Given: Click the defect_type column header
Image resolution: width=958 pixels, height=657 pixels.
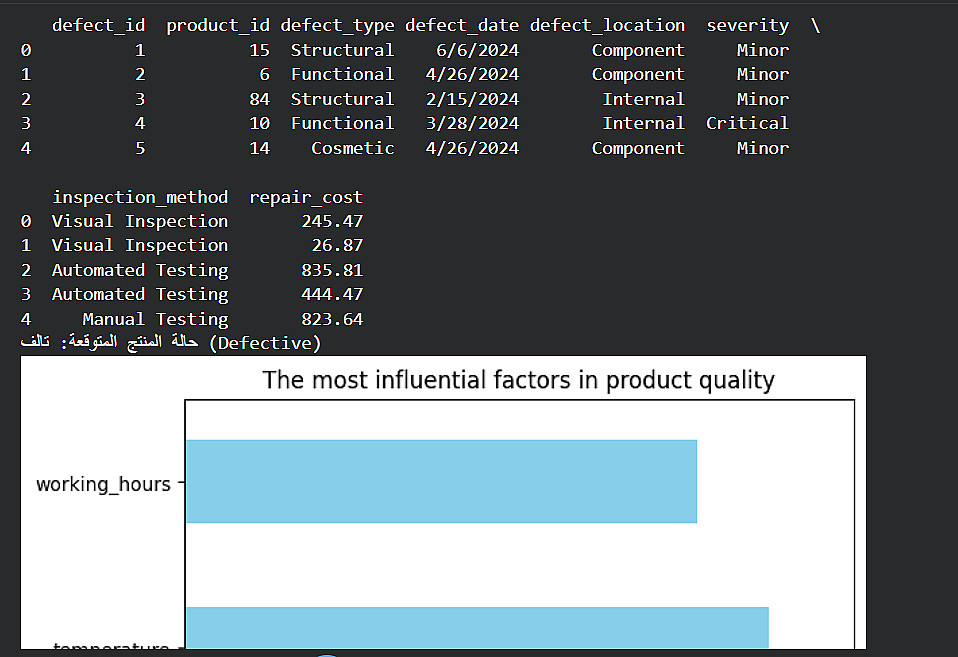Looking at the screenshot, I should (x=337, y=25).
